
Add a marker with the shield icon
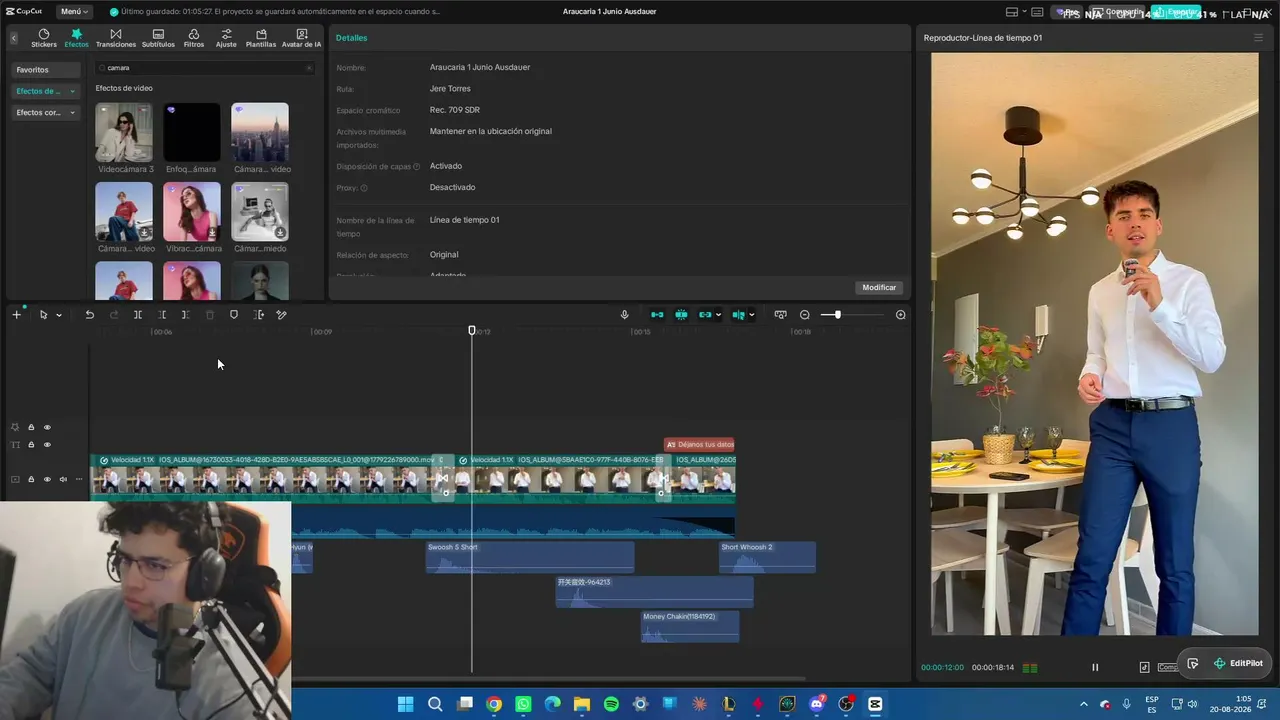click(x=234, y=315)
